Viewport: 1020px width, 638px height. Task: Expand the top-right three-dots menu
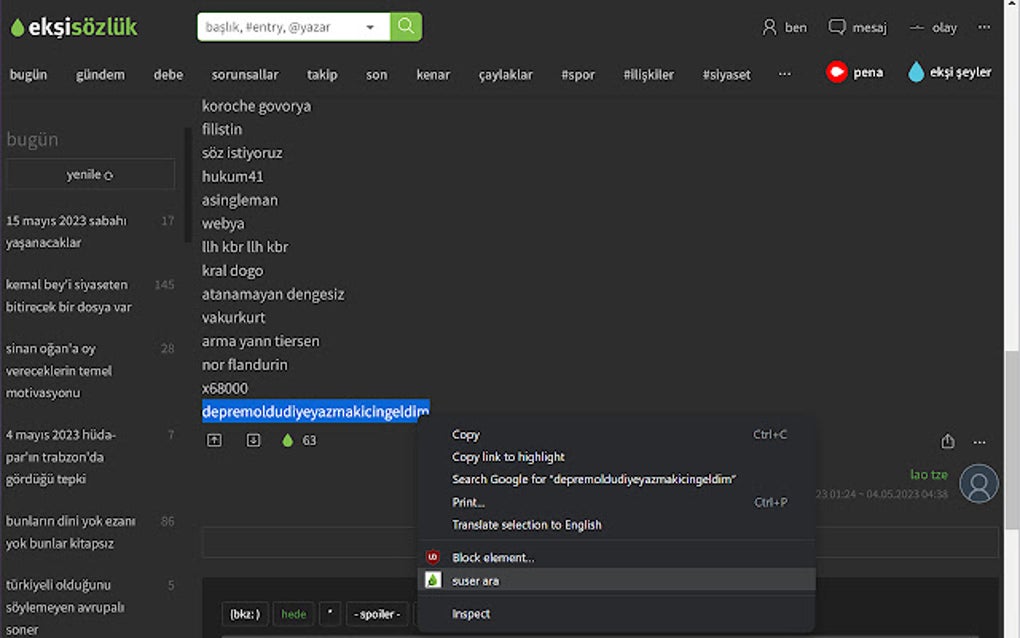pyautogui.click(x=984, y=27)
